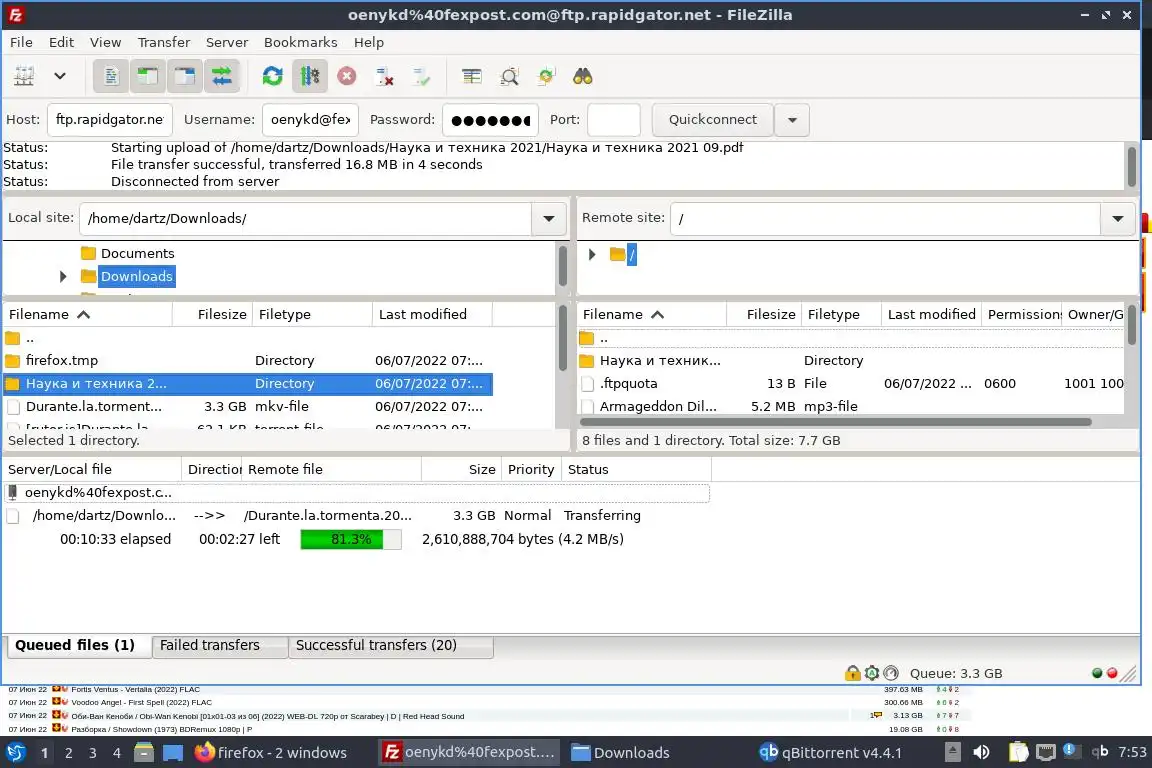Cancel the current operation

[347, 76]
